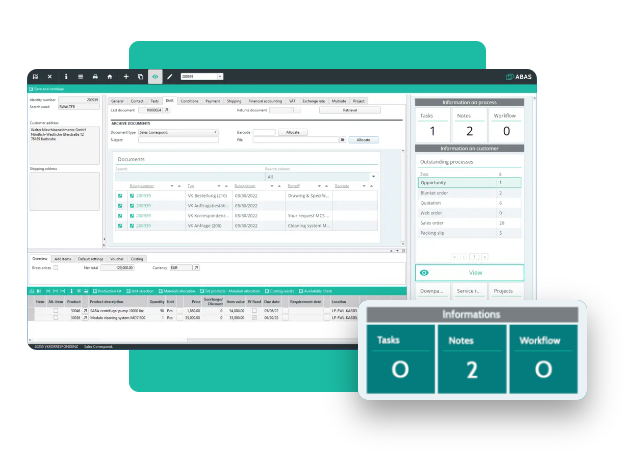Image resolution: width=633 pixels, height=450 pixels.
Task: Toggle the view mode eye icon in the toolbar
Action: coord(155,77)
